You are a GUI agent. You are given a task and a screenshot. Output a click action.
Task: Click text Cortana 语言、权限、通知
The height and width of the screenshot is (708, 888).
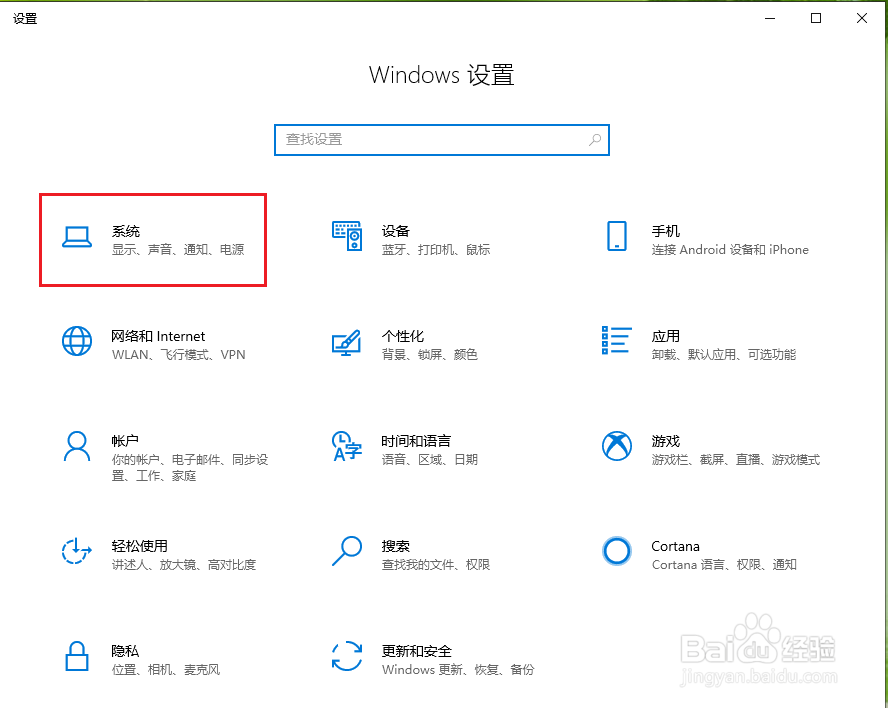pos(724,565)
